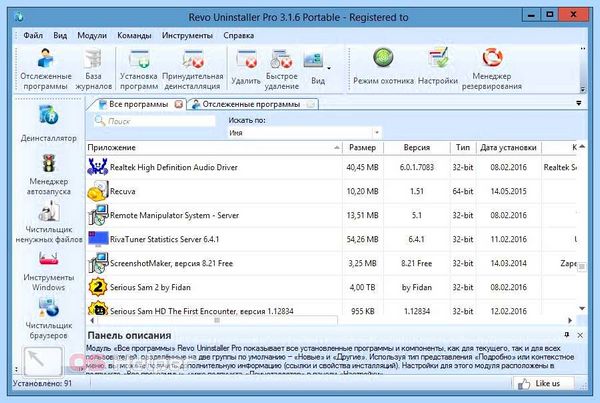Image resolution: width=600 pixels, height=403 pixels.
Task: Select ScreenshotMaker, версия 8.21 Free row
Action: [x=331, y=263]
